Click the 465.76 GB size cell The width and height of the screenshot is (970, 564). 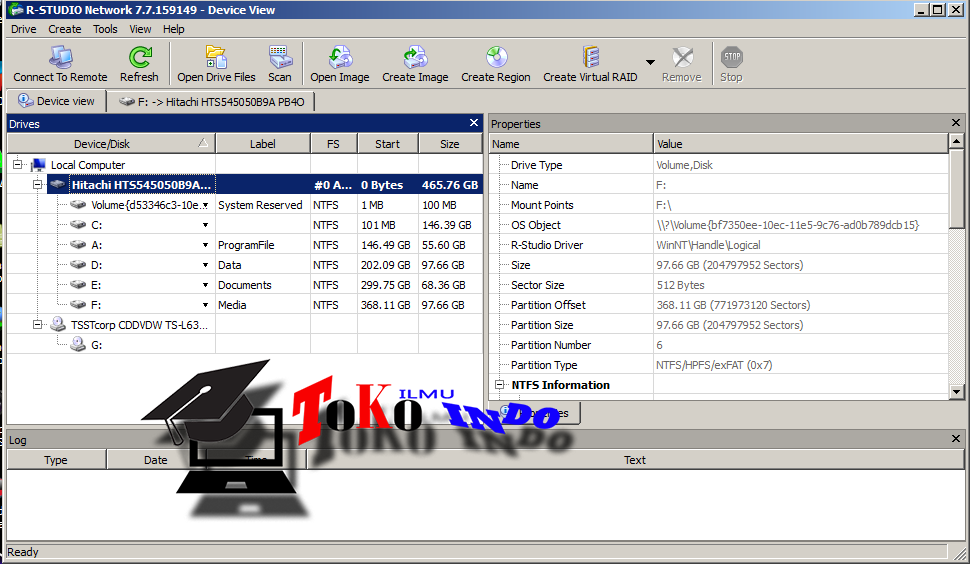(x=450, y=184)
